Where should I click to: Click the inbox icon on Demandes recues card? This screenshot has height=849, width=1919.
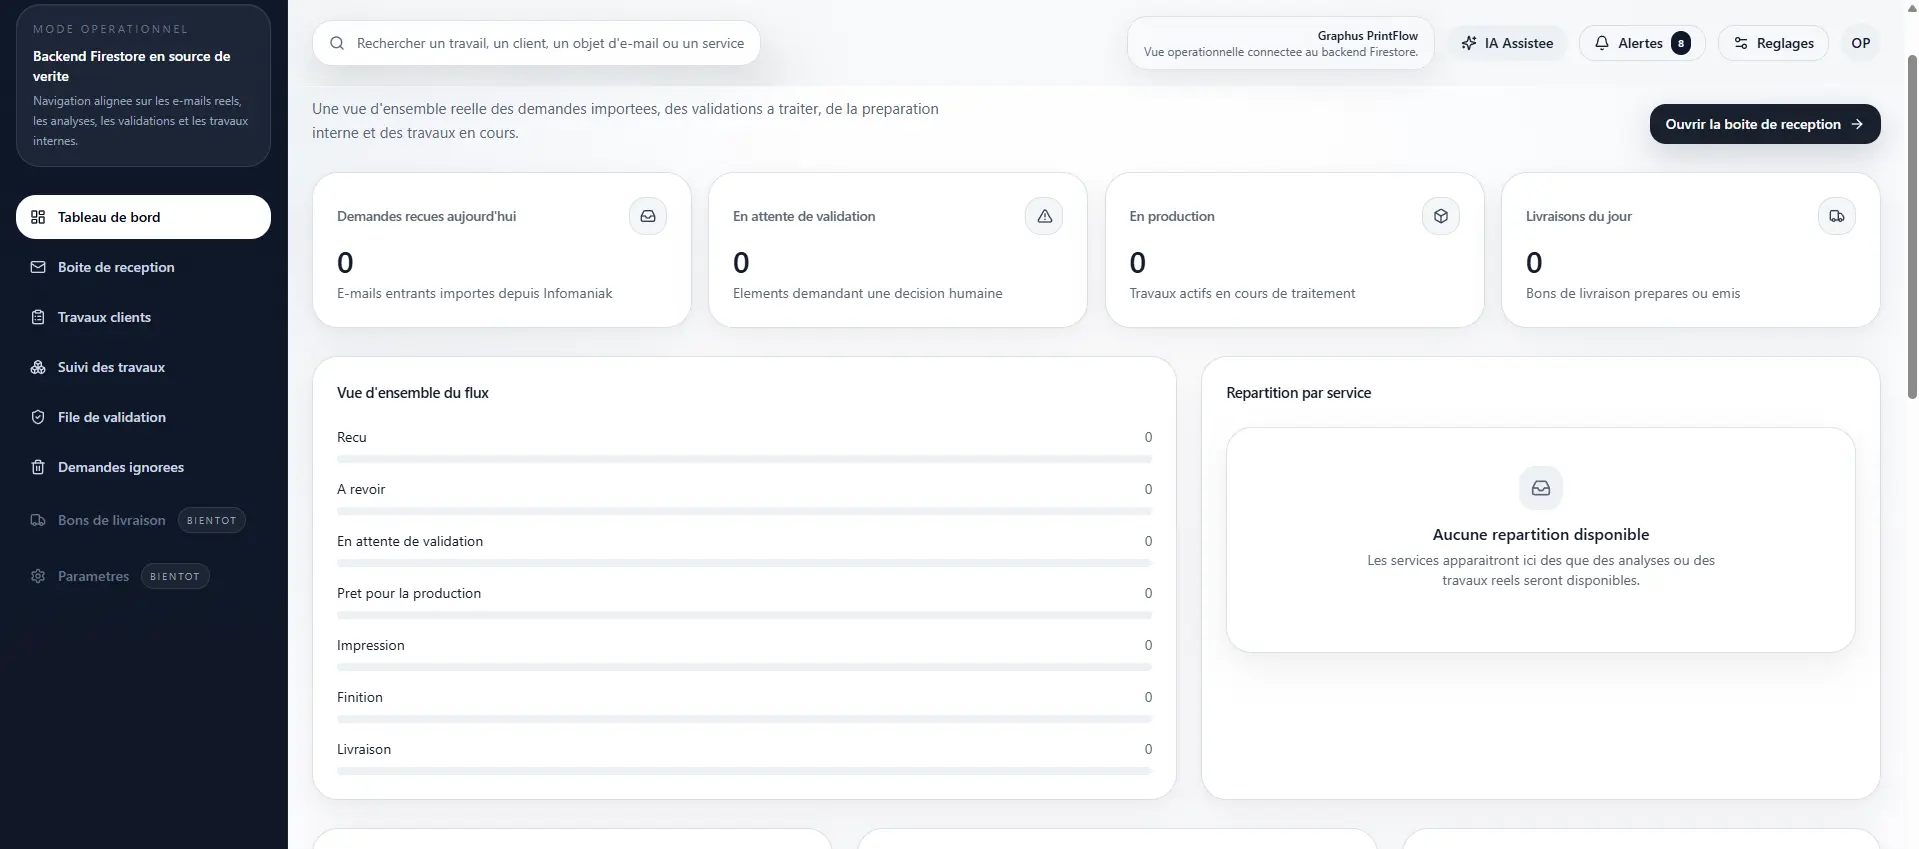(x=648, y=216)
